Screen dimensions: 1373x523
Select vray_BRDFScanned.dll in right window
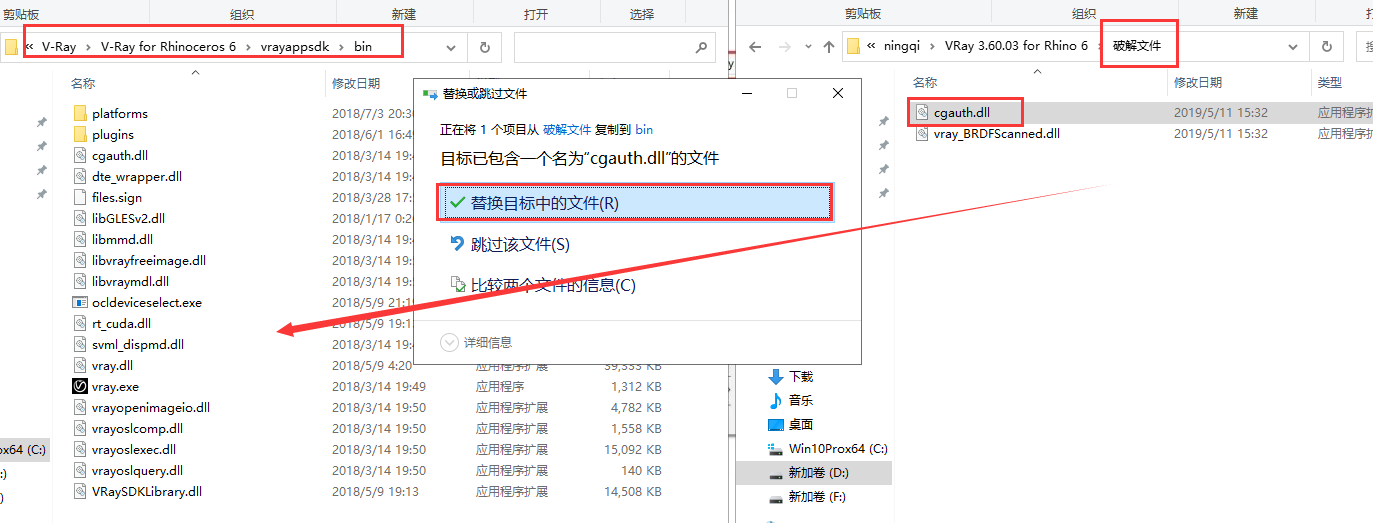pos(997,133)
